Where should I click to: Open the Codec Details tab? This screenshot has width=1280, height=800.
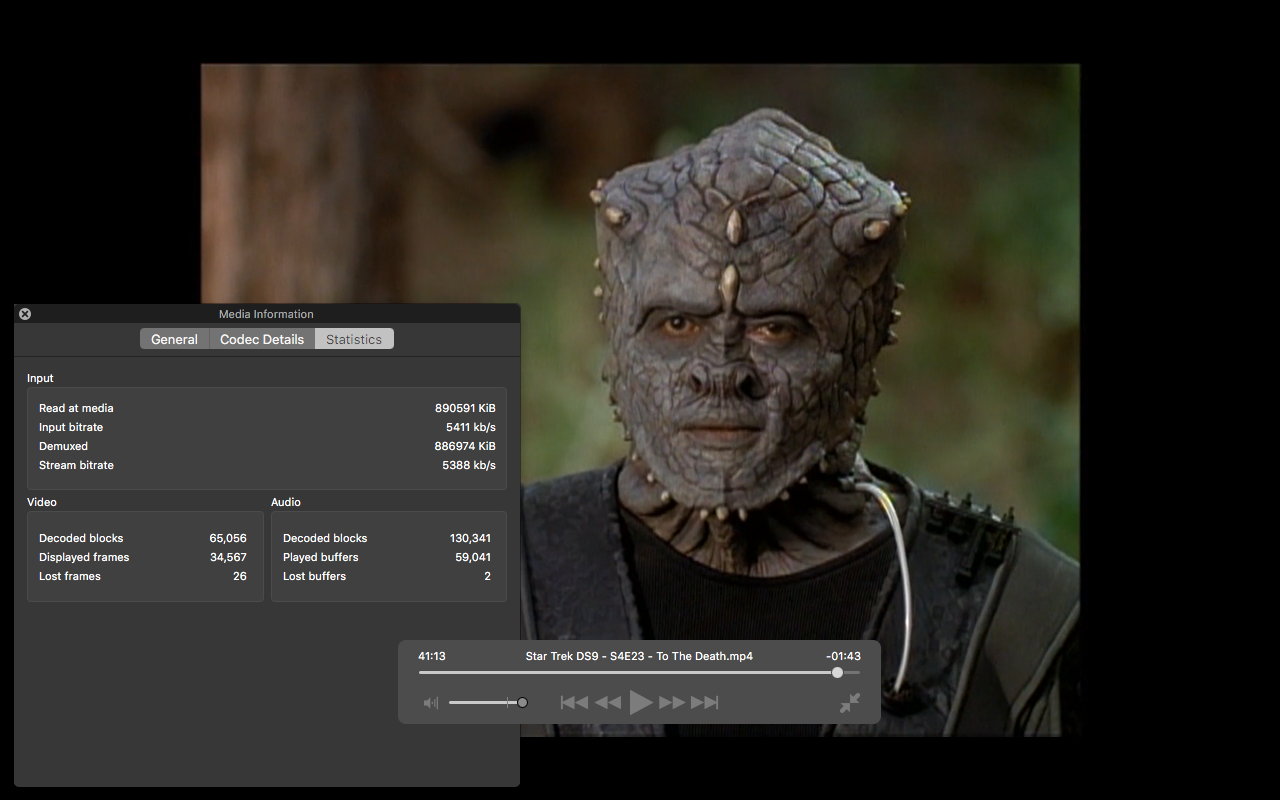pyautogui.click(x=262, y=339)
